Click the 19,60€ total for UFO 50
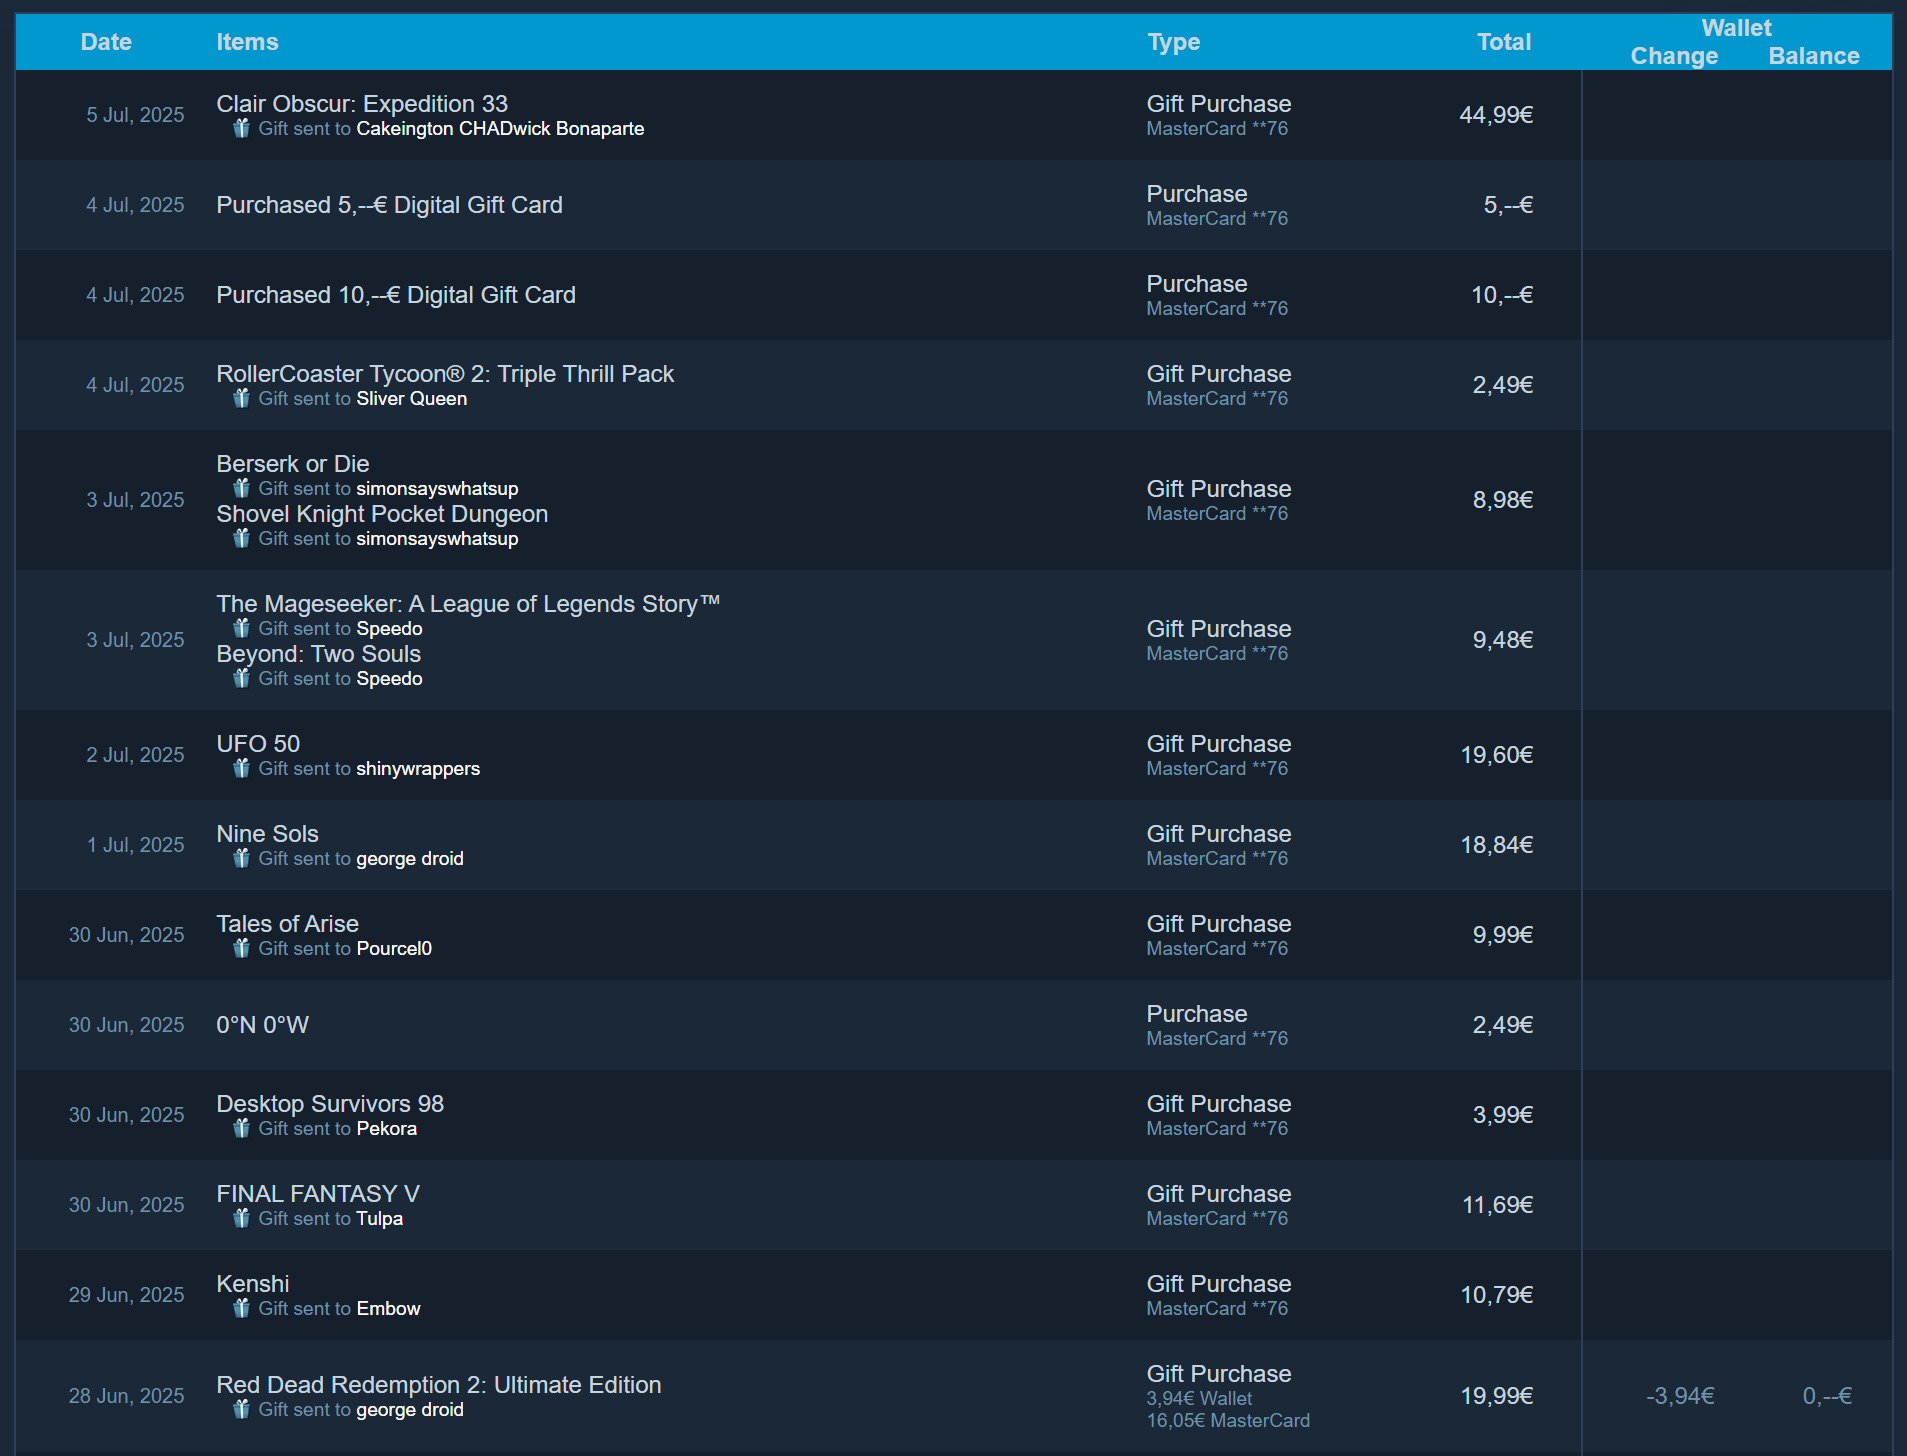Image resolution: width=1907 pixels, height=1456 pixels. click(1497, 755)
